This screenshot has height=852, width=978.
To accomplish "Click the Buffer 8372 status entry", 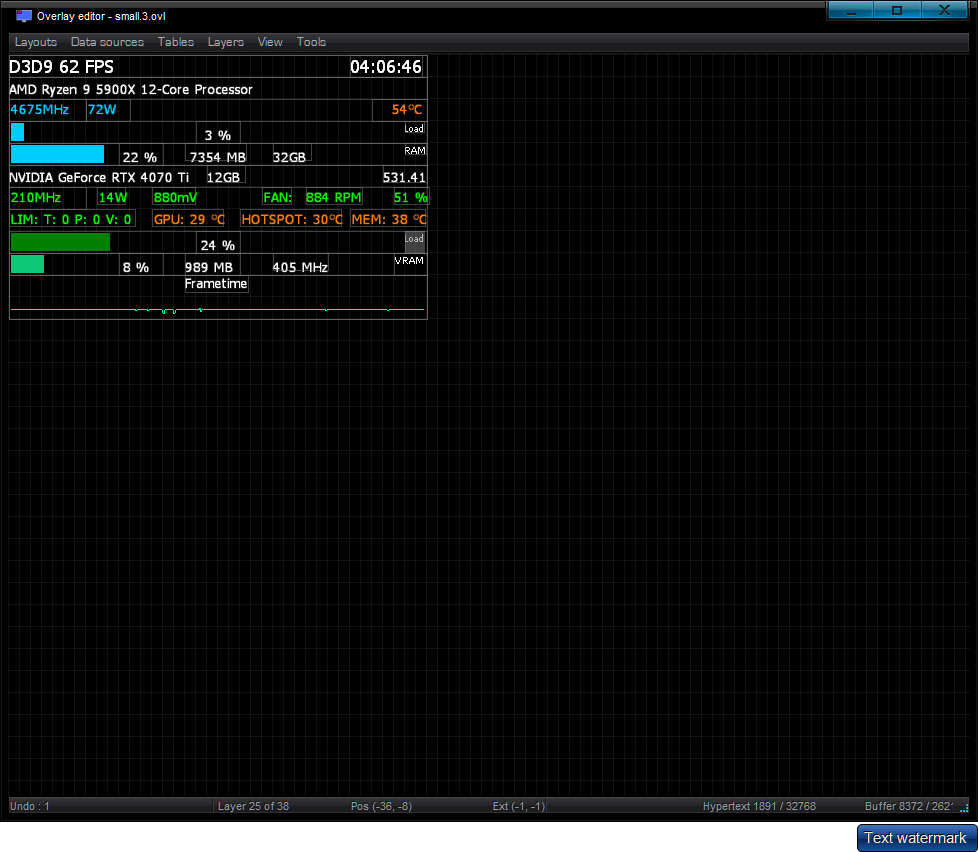I will point(908,806).
